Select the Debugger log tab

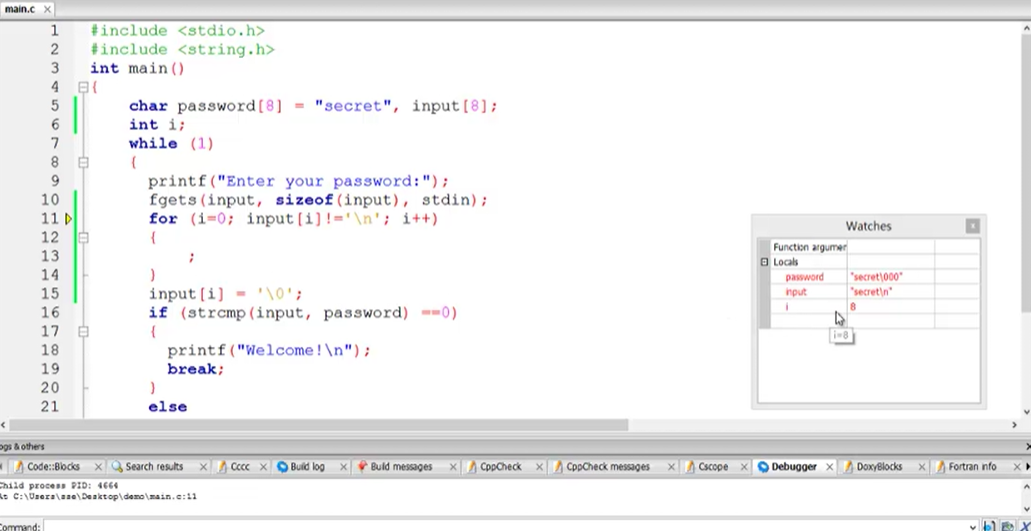794,467
